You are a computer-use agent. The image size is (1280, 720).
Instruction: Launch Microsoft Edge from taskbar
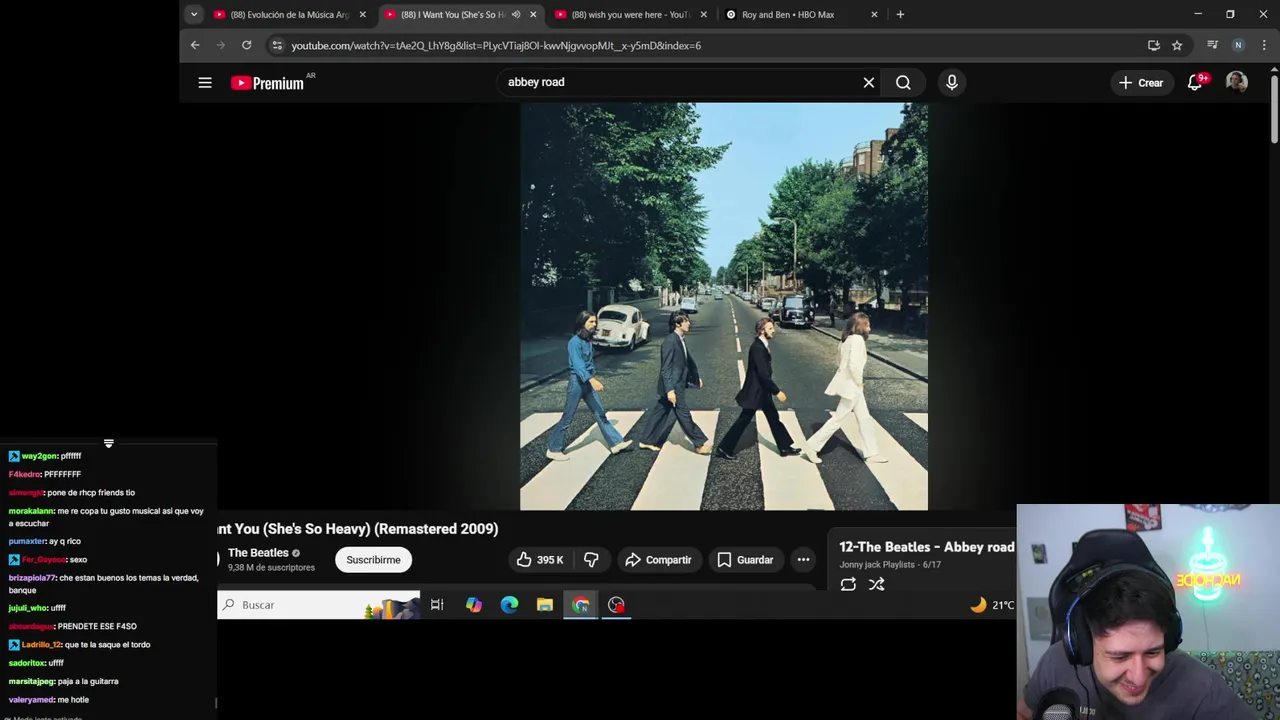509,605
